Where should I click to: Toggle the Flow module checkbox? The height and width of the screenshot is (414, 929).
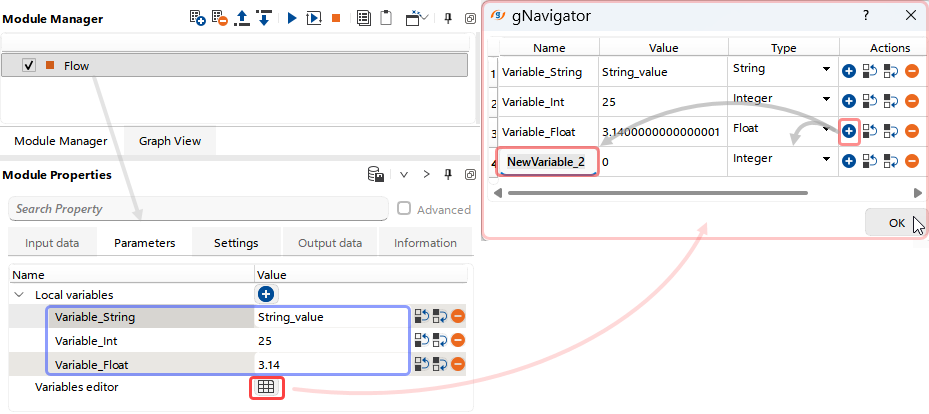(x=29, y=65)
